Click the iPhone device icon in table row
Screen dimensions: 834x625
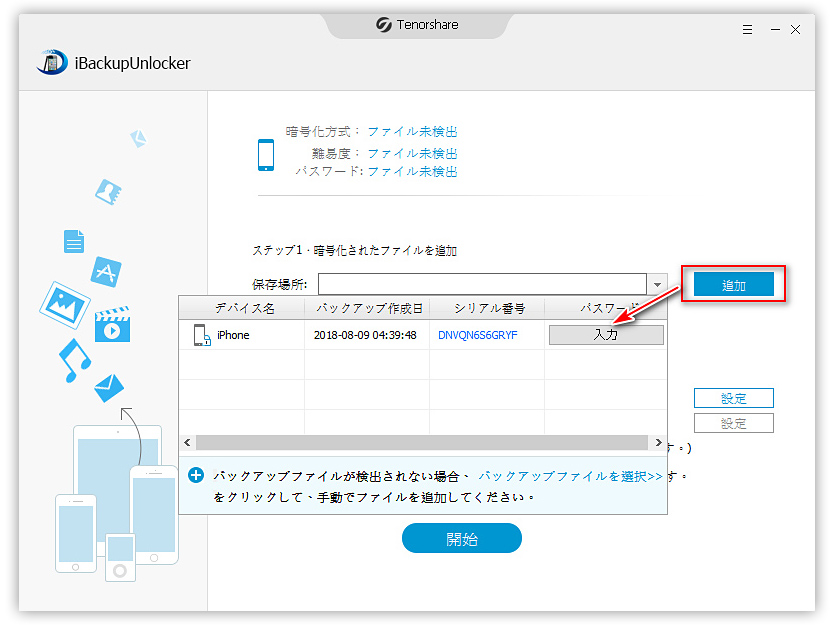coord(202,335)
